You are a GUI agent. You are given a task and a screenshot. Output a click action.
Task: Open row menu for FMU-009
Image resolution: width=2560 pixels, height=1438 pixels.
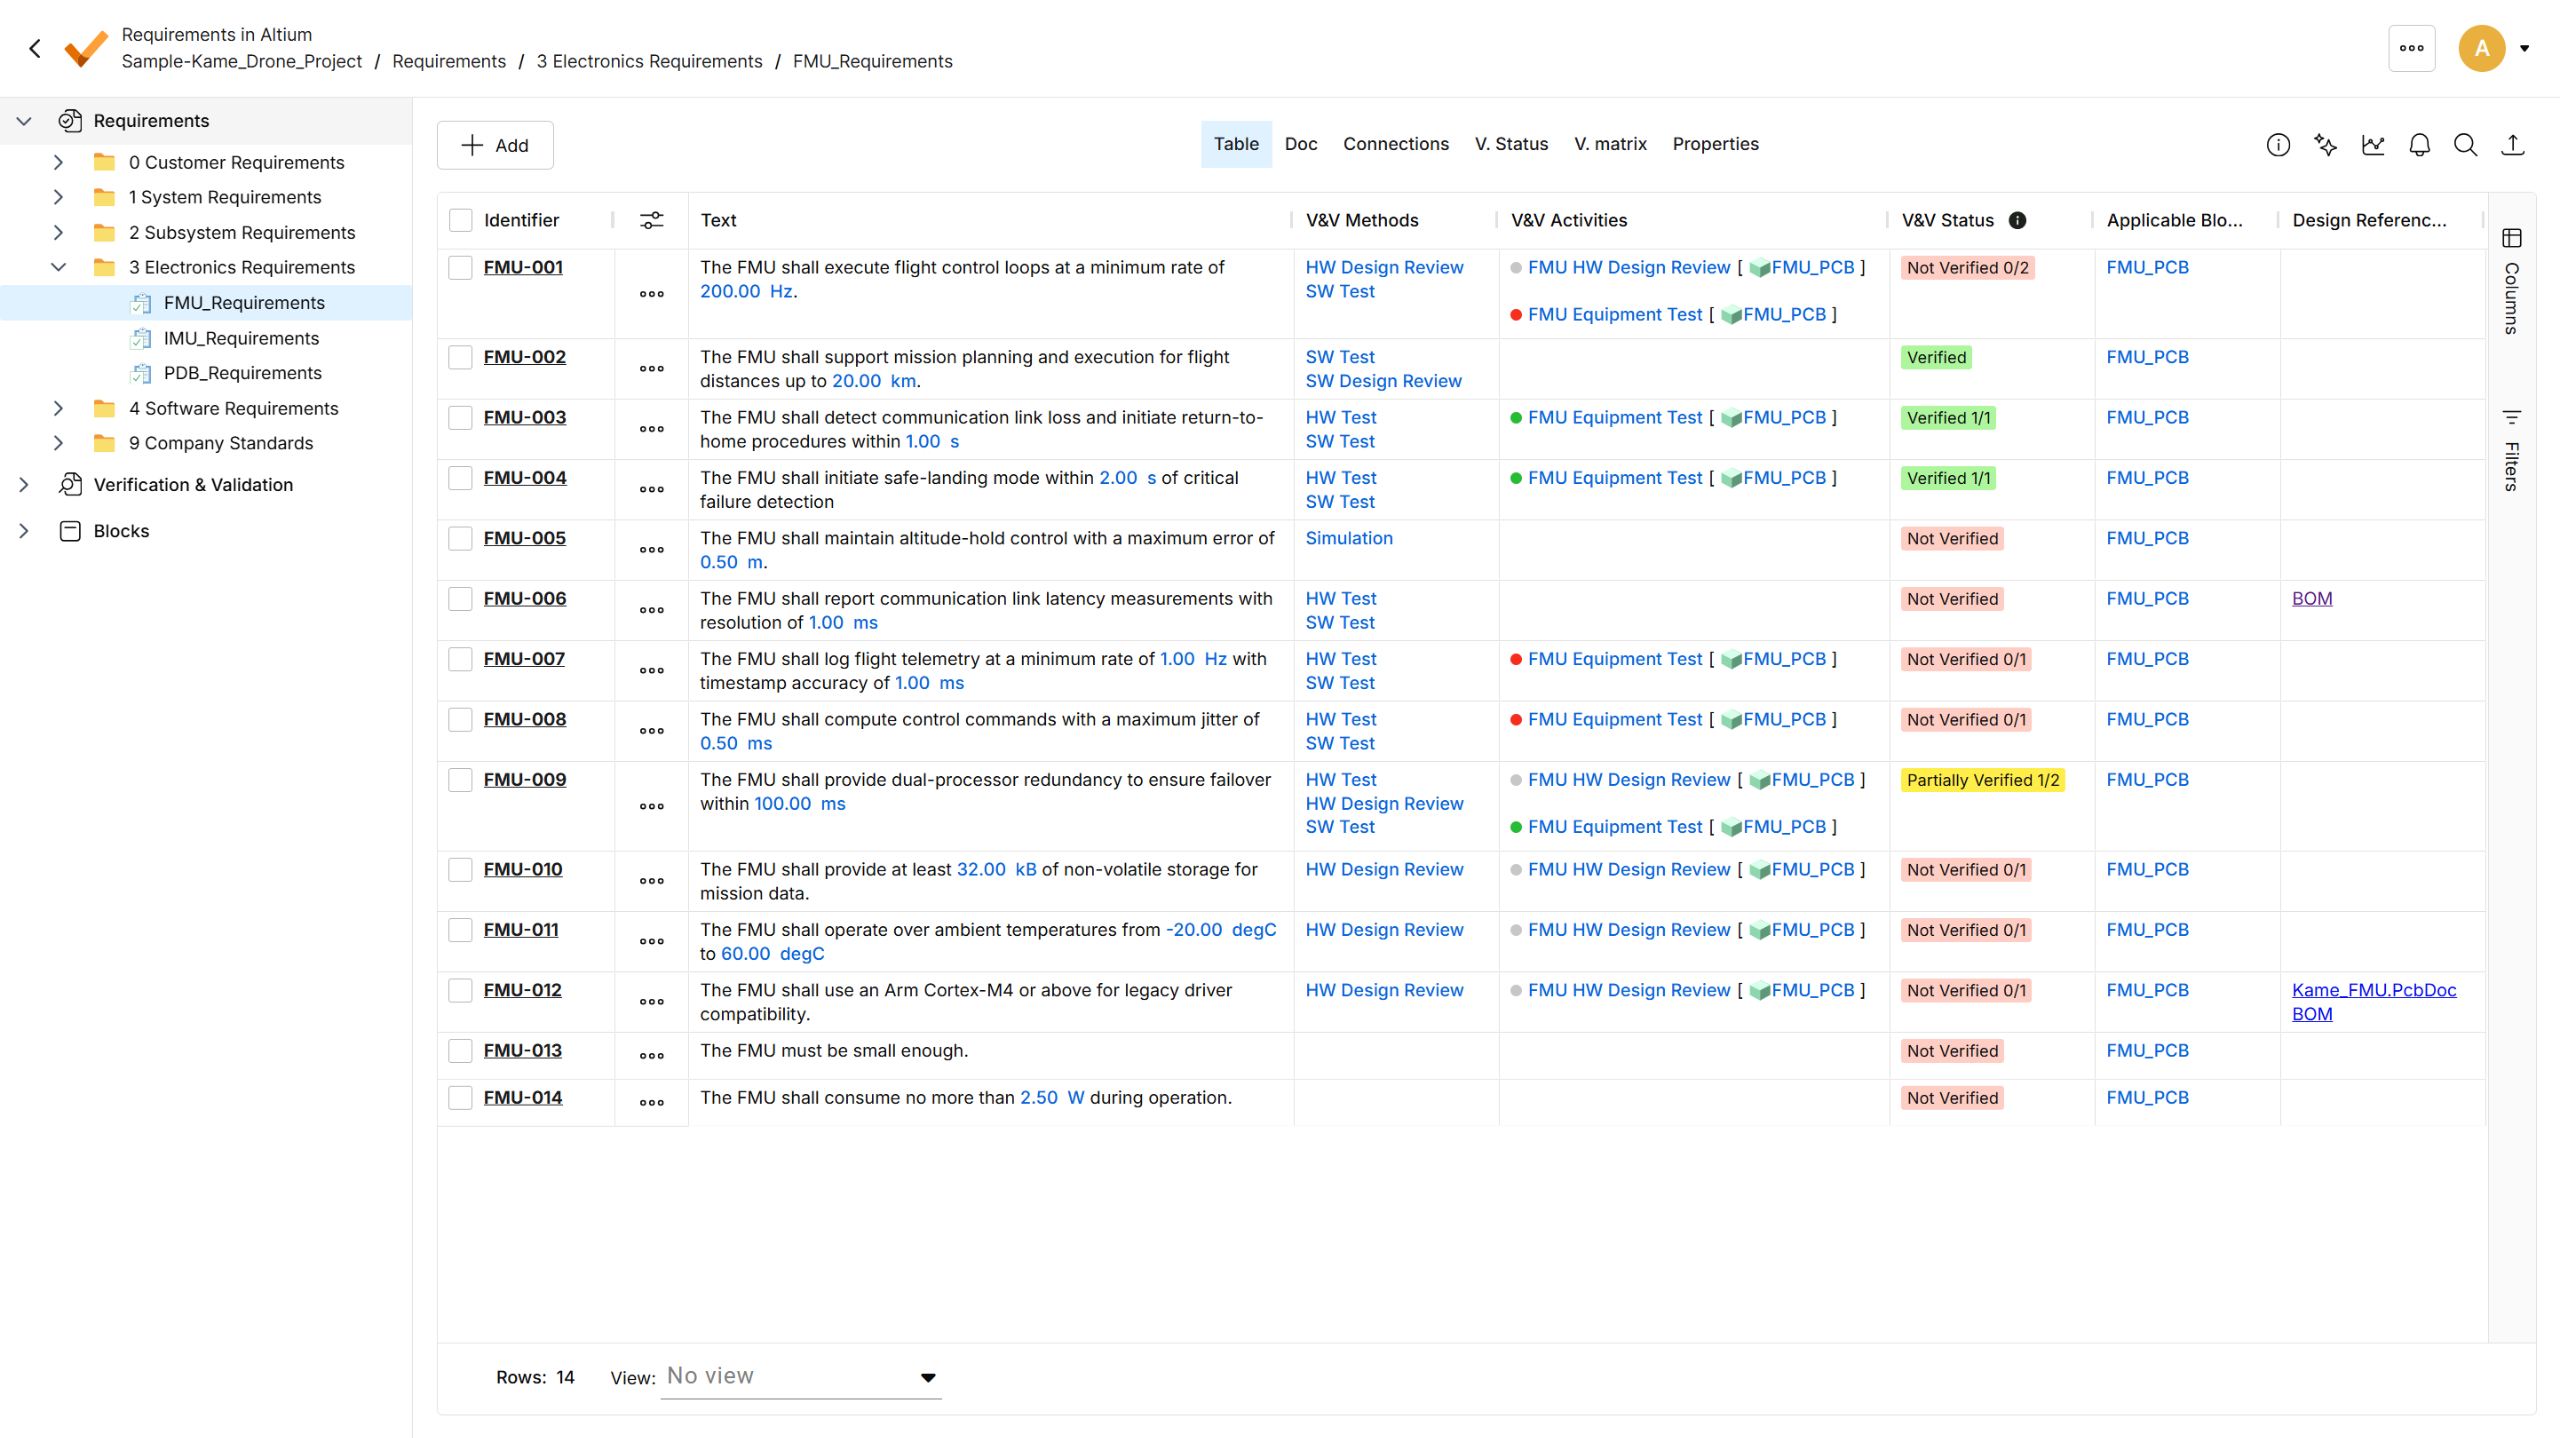tap(651, 806)
